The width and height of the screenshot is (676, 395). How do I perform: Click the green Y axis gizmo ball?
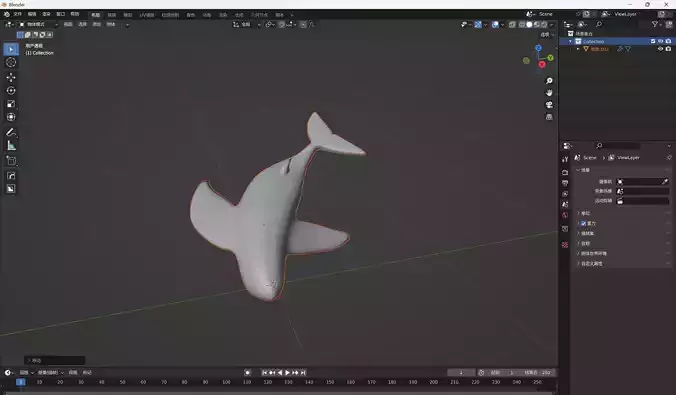click(551, 58)
